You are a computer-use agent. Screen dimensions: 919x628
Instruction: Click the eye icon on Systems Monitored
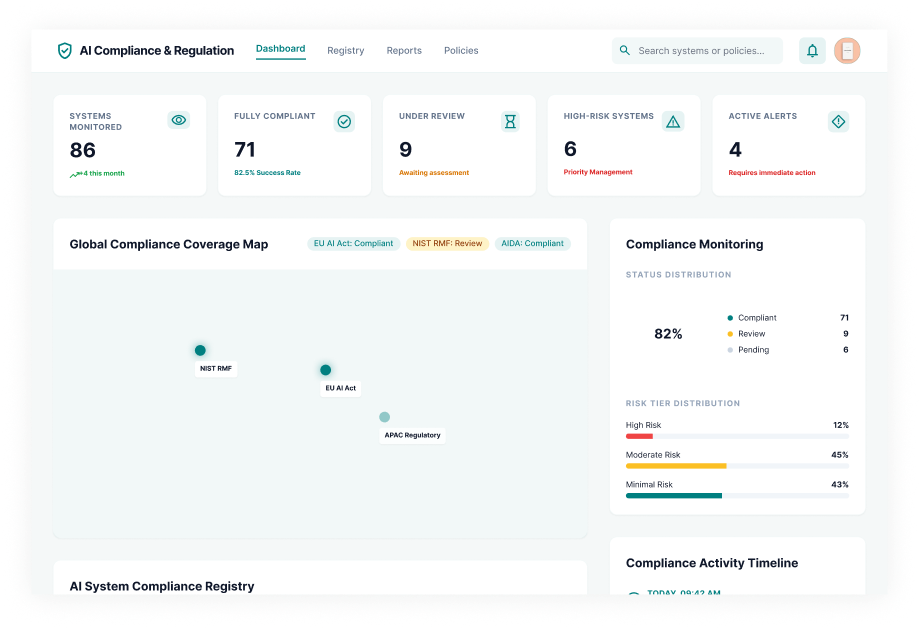point(179,120)
